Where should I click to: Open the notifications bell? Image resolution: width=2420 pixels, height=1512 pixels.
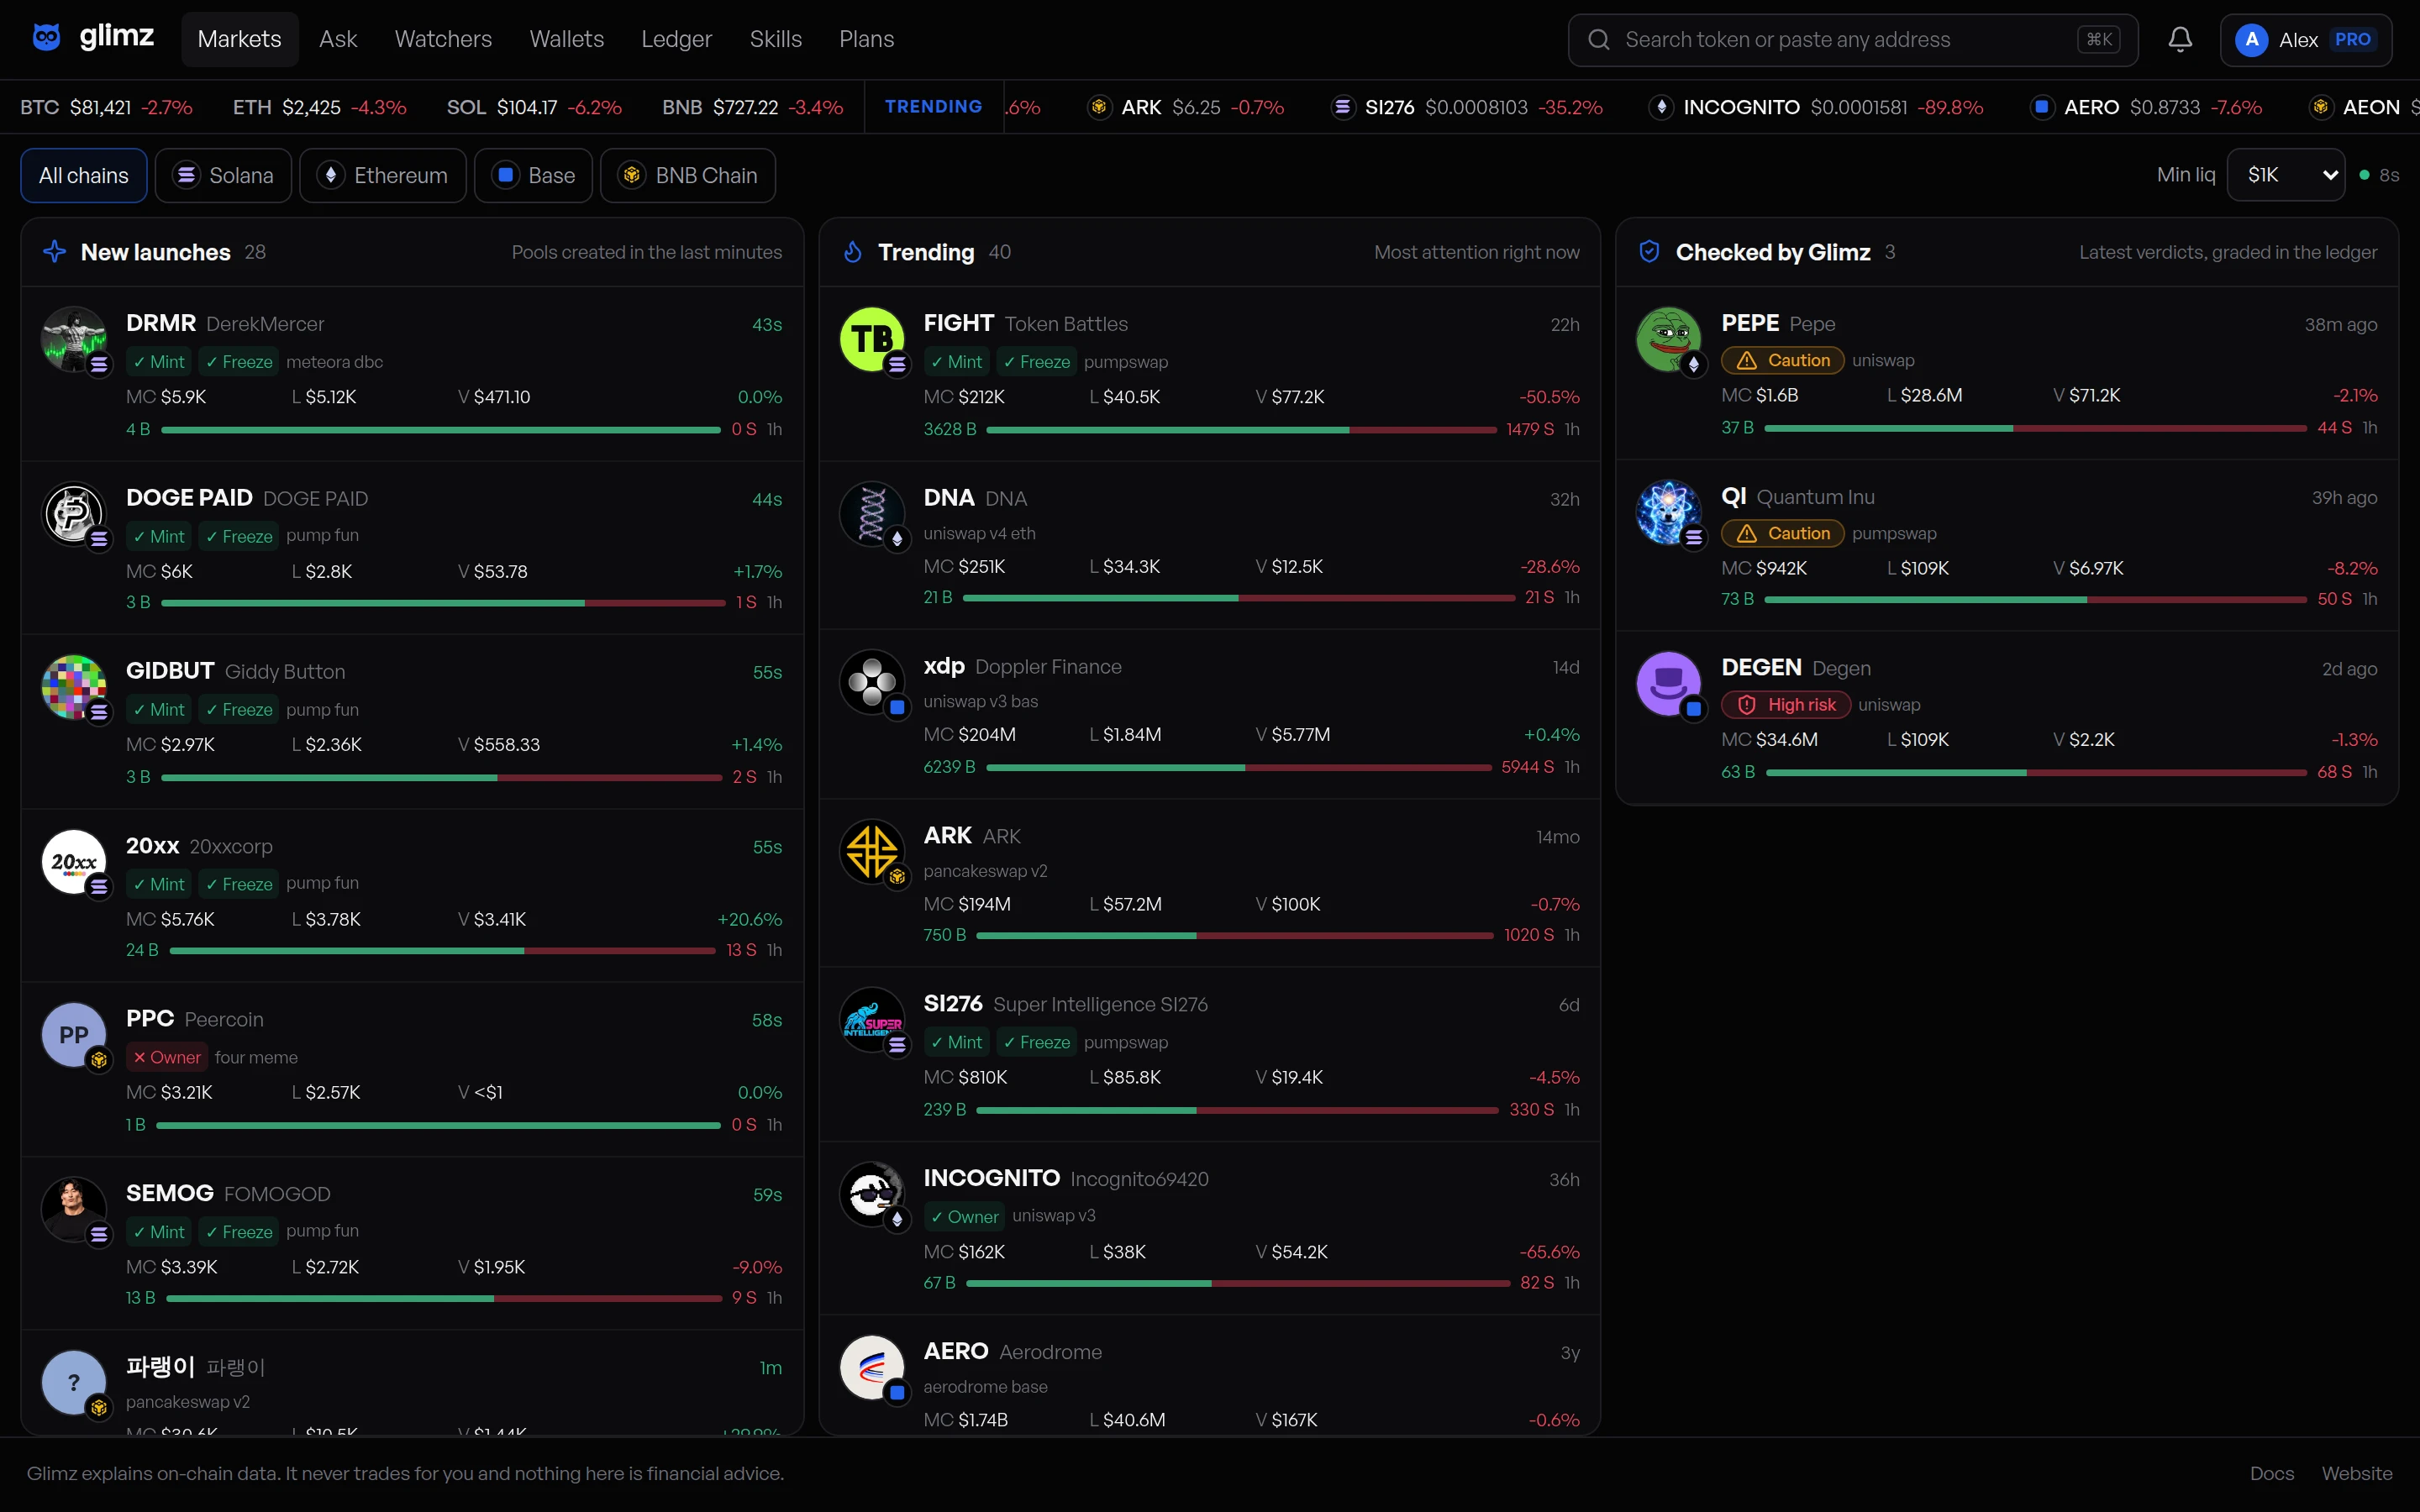(2180, 39)
